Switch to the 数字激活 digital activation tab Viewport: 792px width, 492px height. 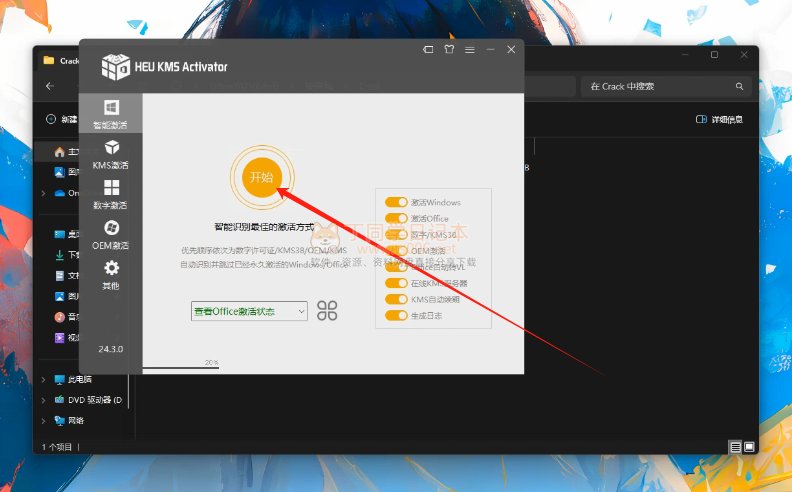click(x=111, y=195)
